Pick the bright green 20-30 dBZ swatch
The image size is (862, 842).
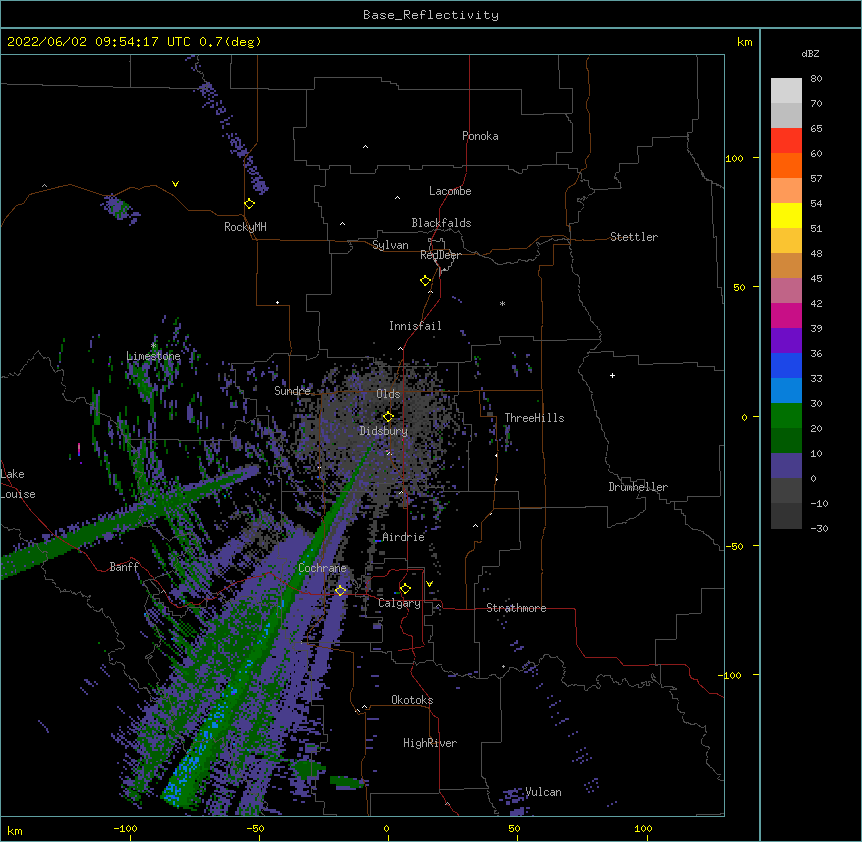point(786,416)
